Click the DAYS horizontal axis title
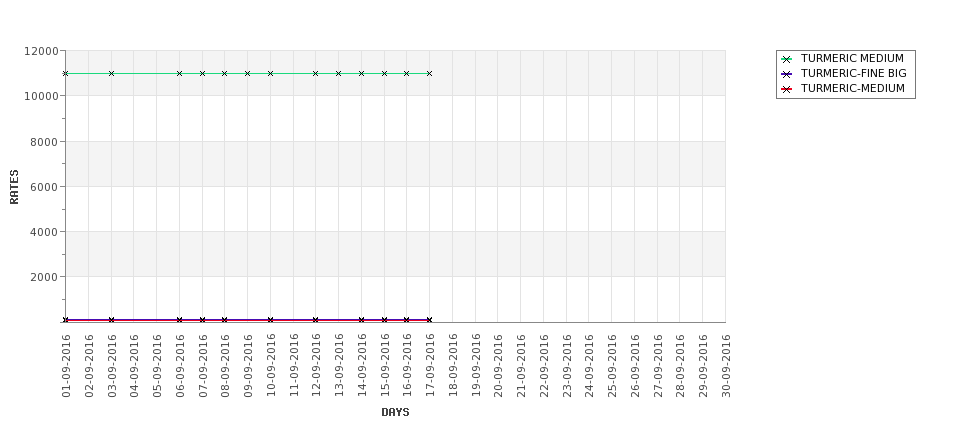Viewport: 975px width, 429px height. (x=395, y=412)
